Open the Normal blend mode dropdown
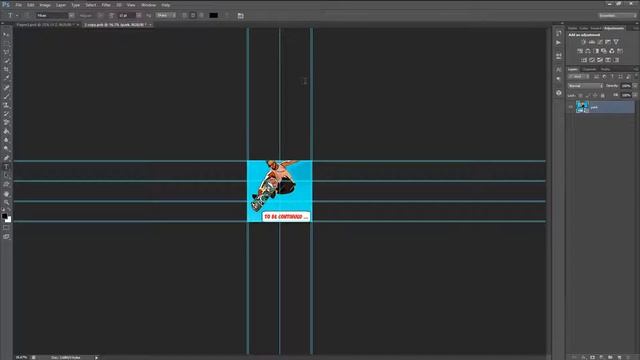The height and width of the screenshot is (360, 640). (x=585, y=86)
